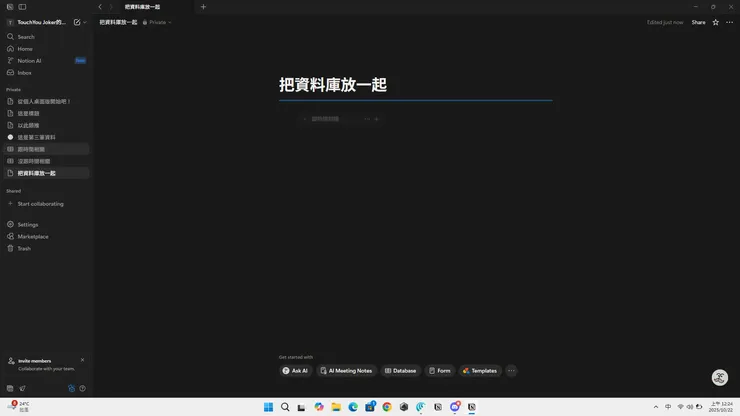Open Task View on the taskbar
Viewport: 740px width, 416px height.
tap(302, 407)
